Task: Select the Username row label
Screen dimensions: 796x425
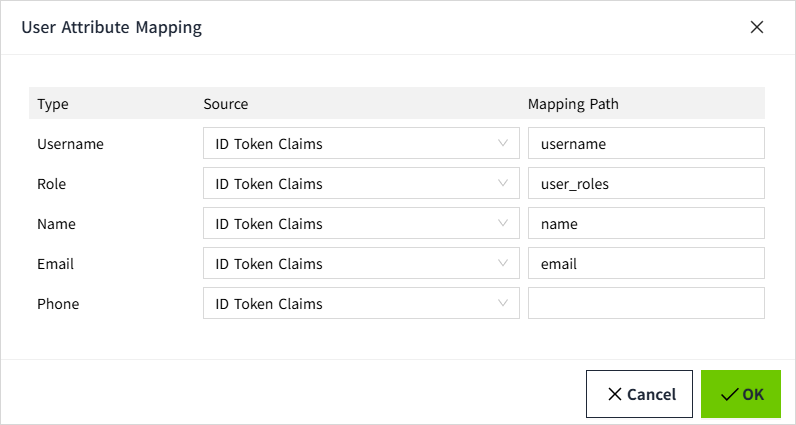Action: pos(70,144)
